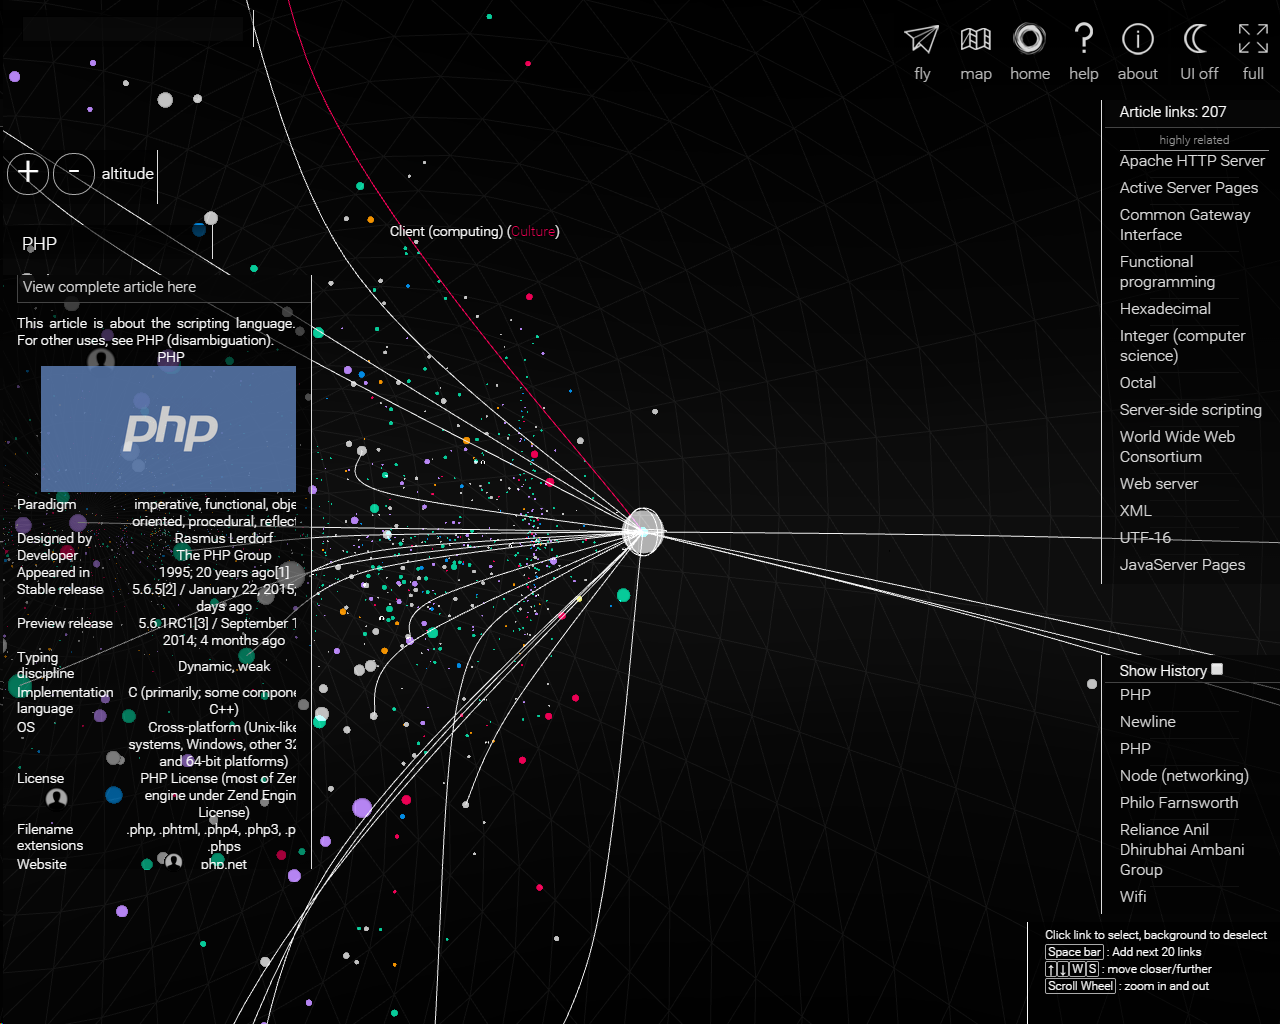Decrease altitude with the minus button
This screenshot has width=1280, height=1024.
[x=74, y=173]
